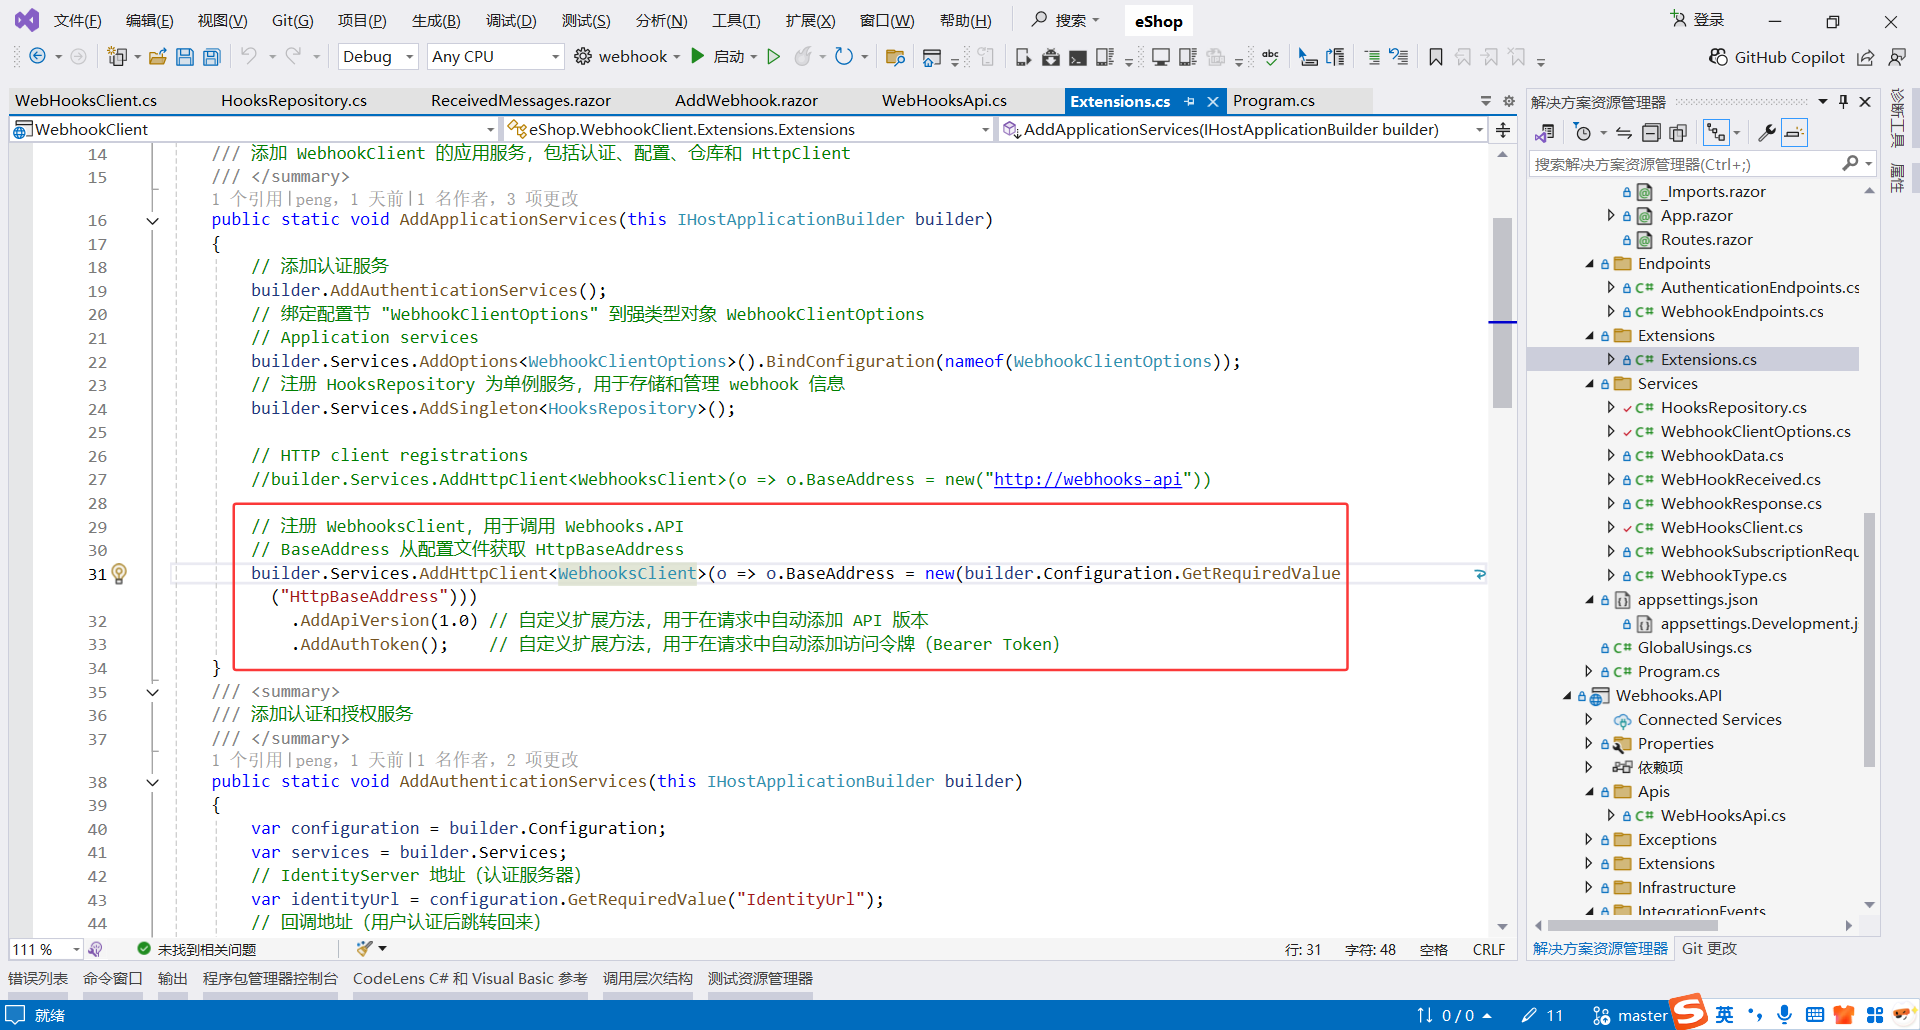1920x1030 pixels.
Task: Follow the http://webhooks-api link in the code
Action: 1088,480
